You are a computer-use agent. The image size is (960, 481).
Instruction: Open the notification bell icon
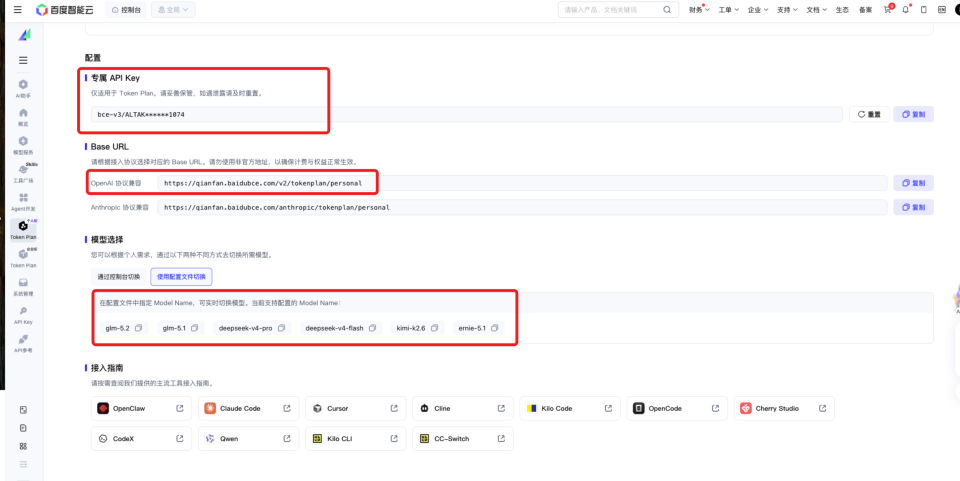pos(906,10)
